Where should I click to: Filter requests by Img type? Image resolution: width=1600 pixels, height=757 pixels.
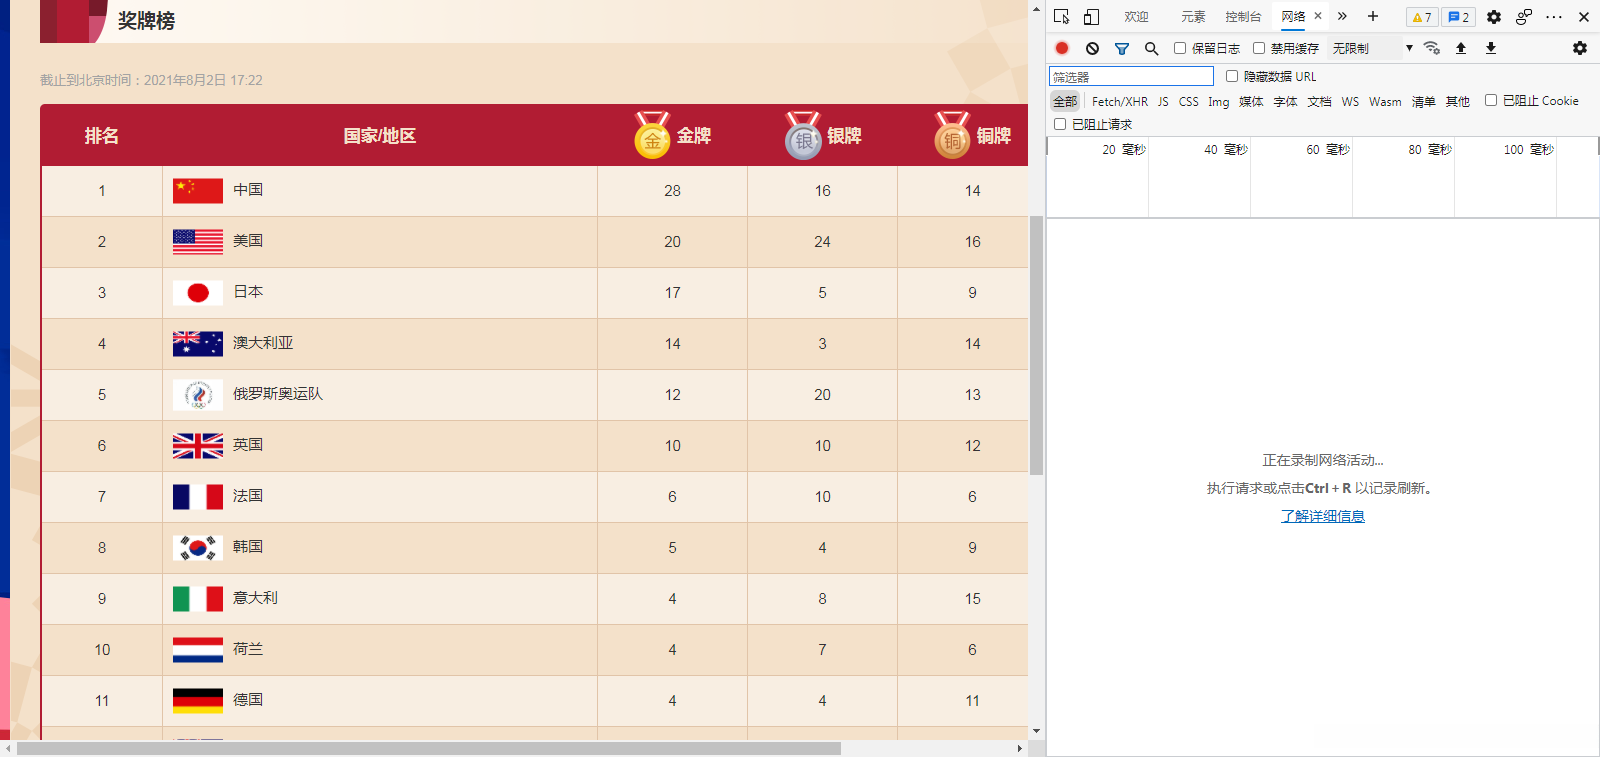[1218, 101]
